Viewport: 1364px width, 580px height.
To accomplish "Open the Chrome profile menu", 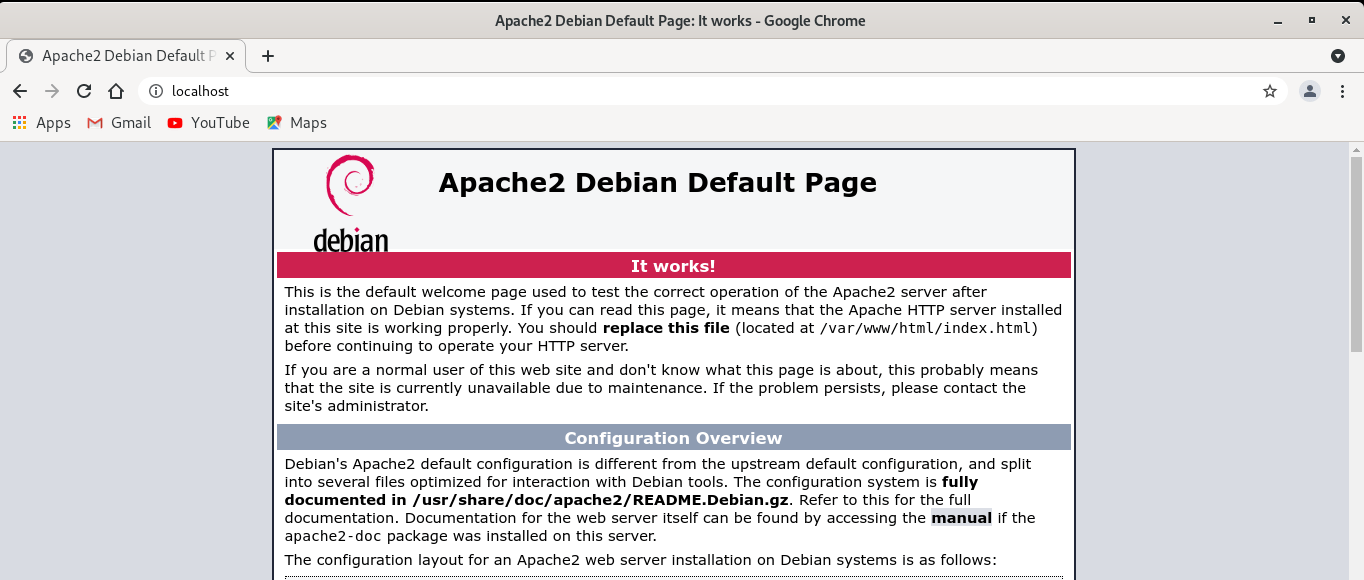I will point(1309,90).
